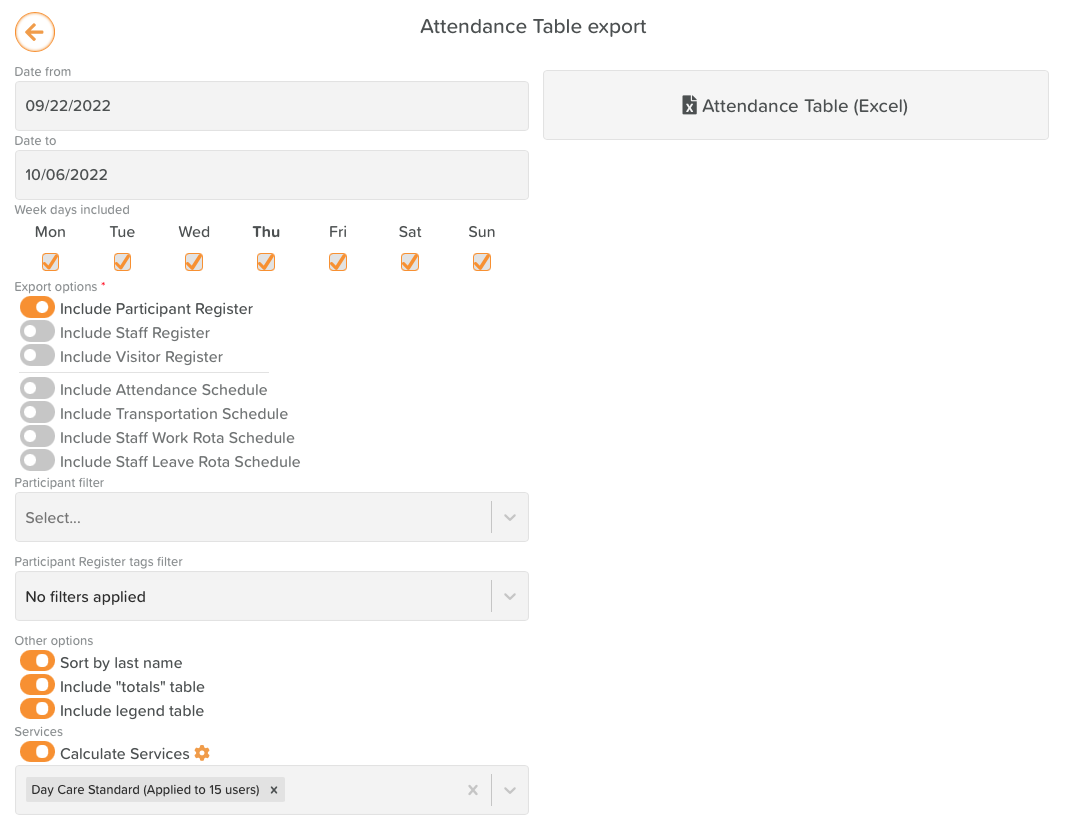Enable Include Staff Register toggle
This screenshot has height=828, width=1066.
point(37,332)
